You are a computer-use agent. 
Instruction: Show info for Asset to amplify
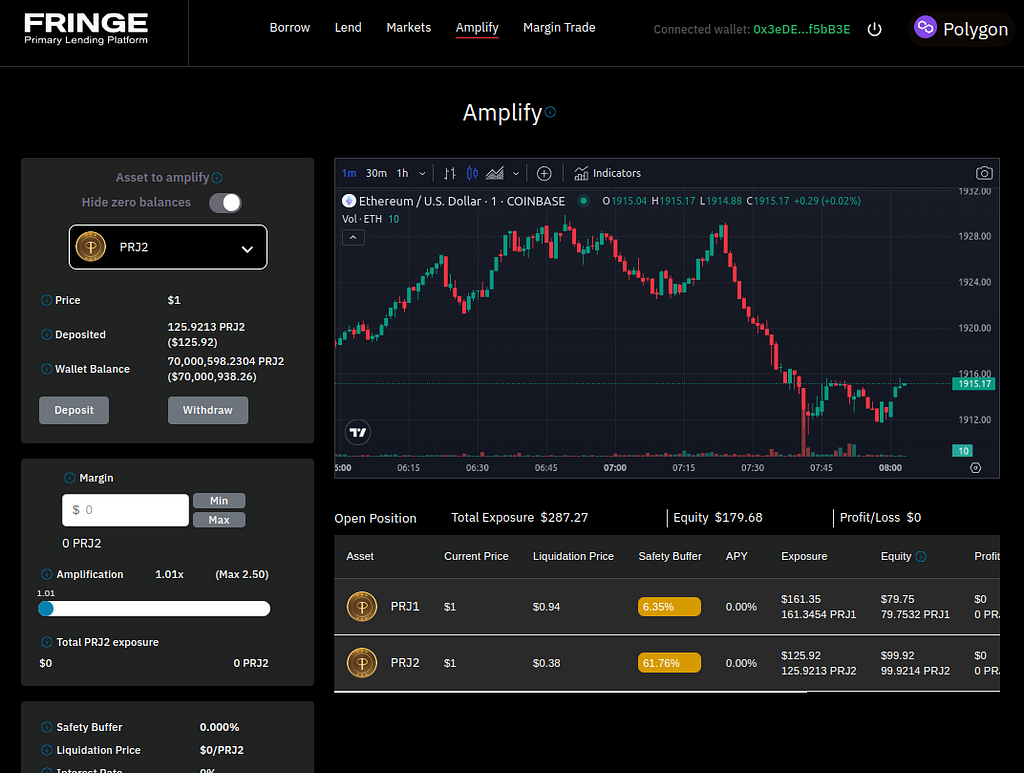(x=217, y=178)
